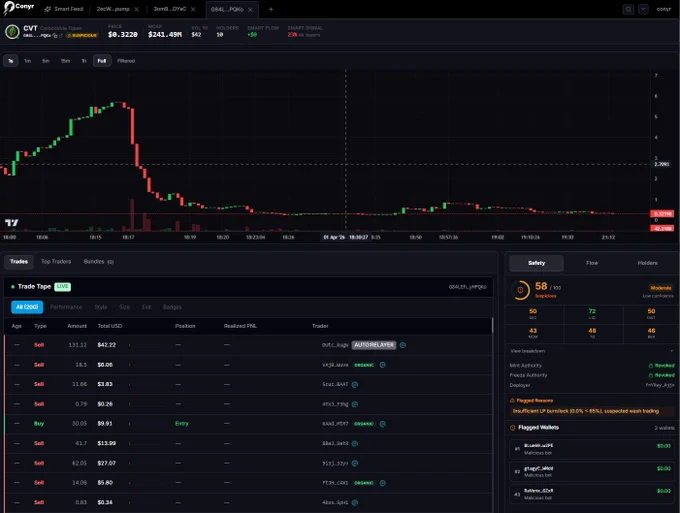The height and width of the screenshot is (513, 680).
Task: Click trader icon in the $27.07 row
Action: 355,464
